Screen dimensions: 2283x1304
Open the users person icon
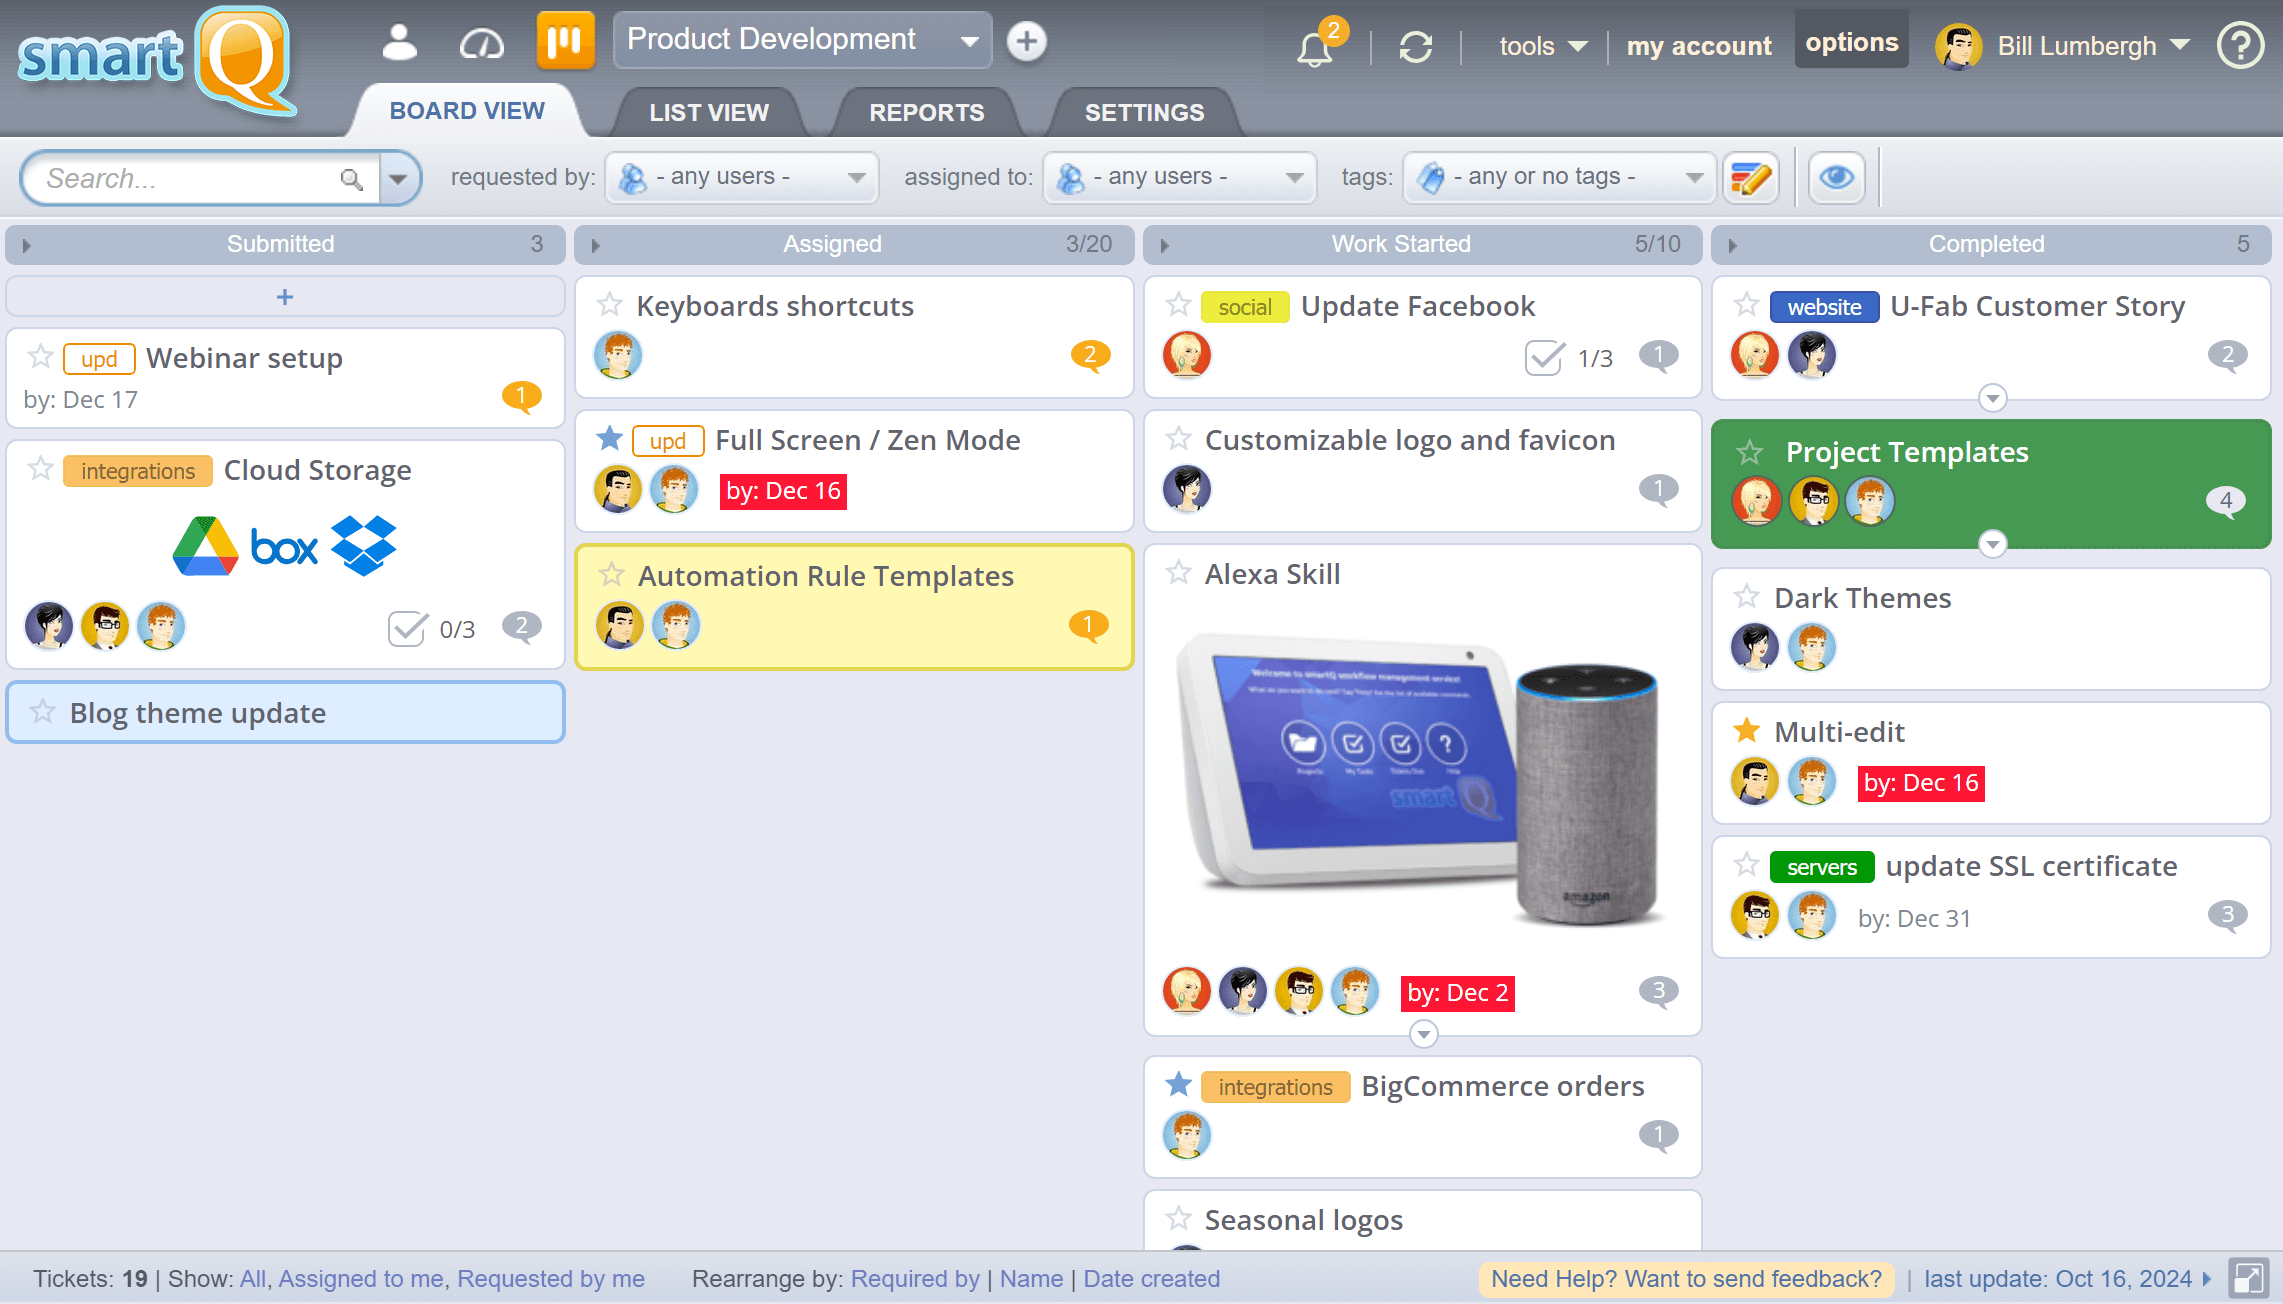(399, 42)
